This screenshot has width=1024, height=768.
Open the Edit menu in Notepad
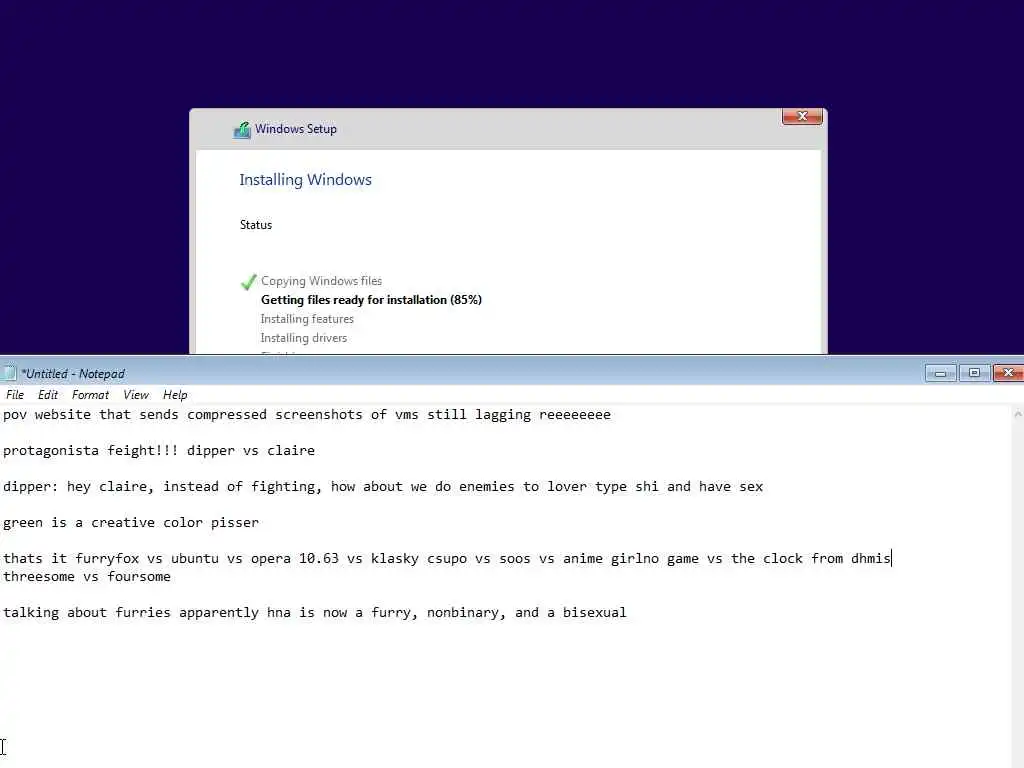(x=48, y=394)
